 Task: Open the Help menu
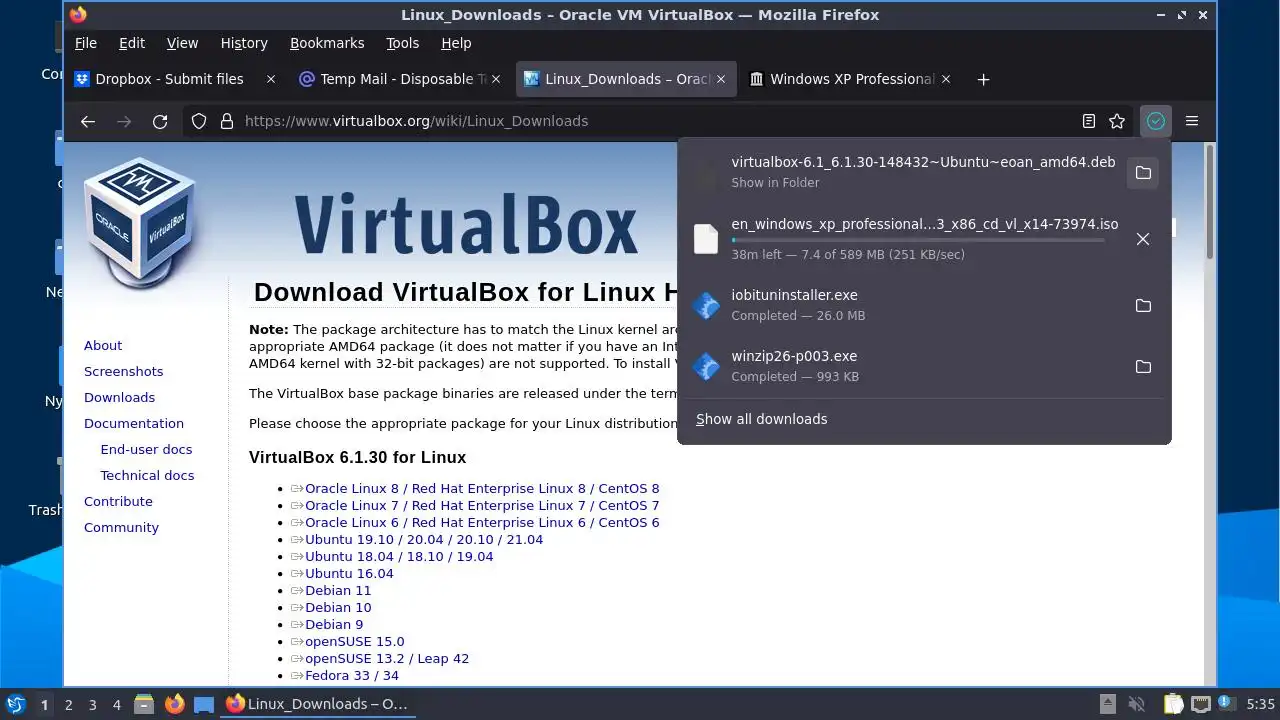(x=456, y=43)
